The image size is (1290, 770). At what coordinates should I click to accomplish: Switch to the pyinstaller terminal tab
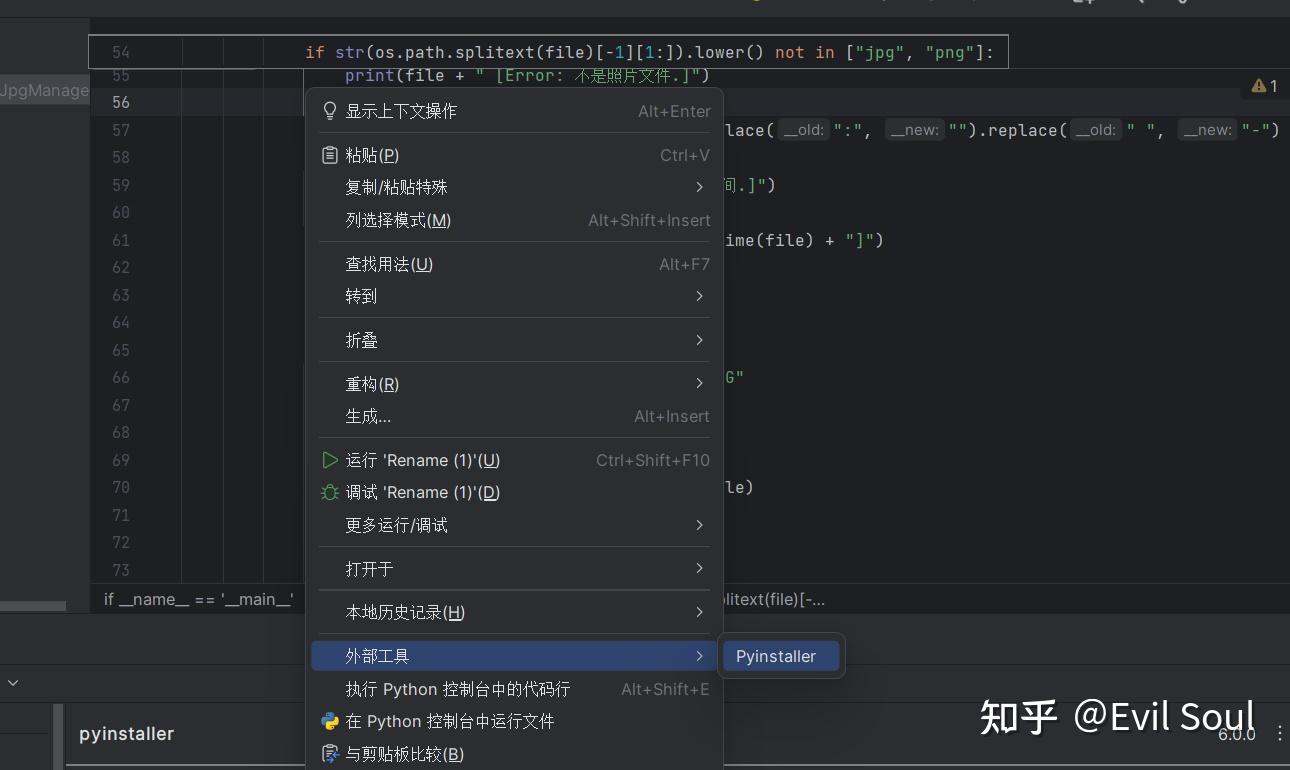126,734
